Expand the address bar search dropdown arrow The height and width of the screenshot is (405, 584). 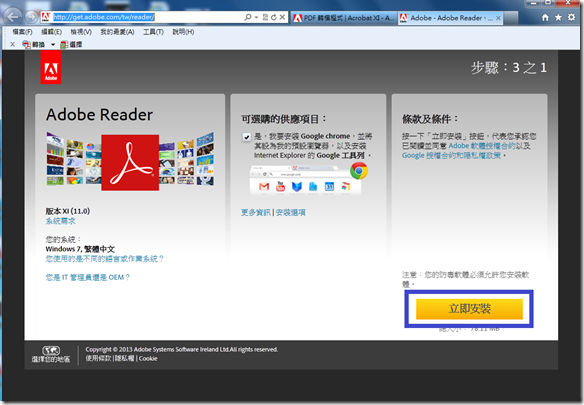coord(256,18)
